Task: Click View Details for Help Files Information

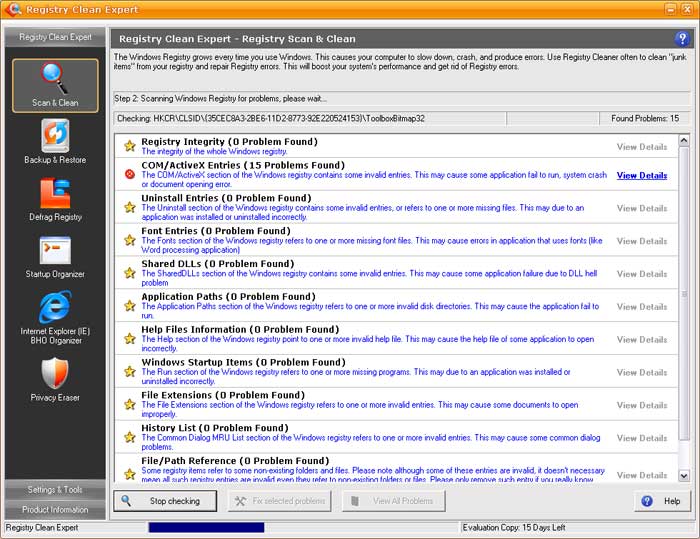Action: tap(642, 339)
